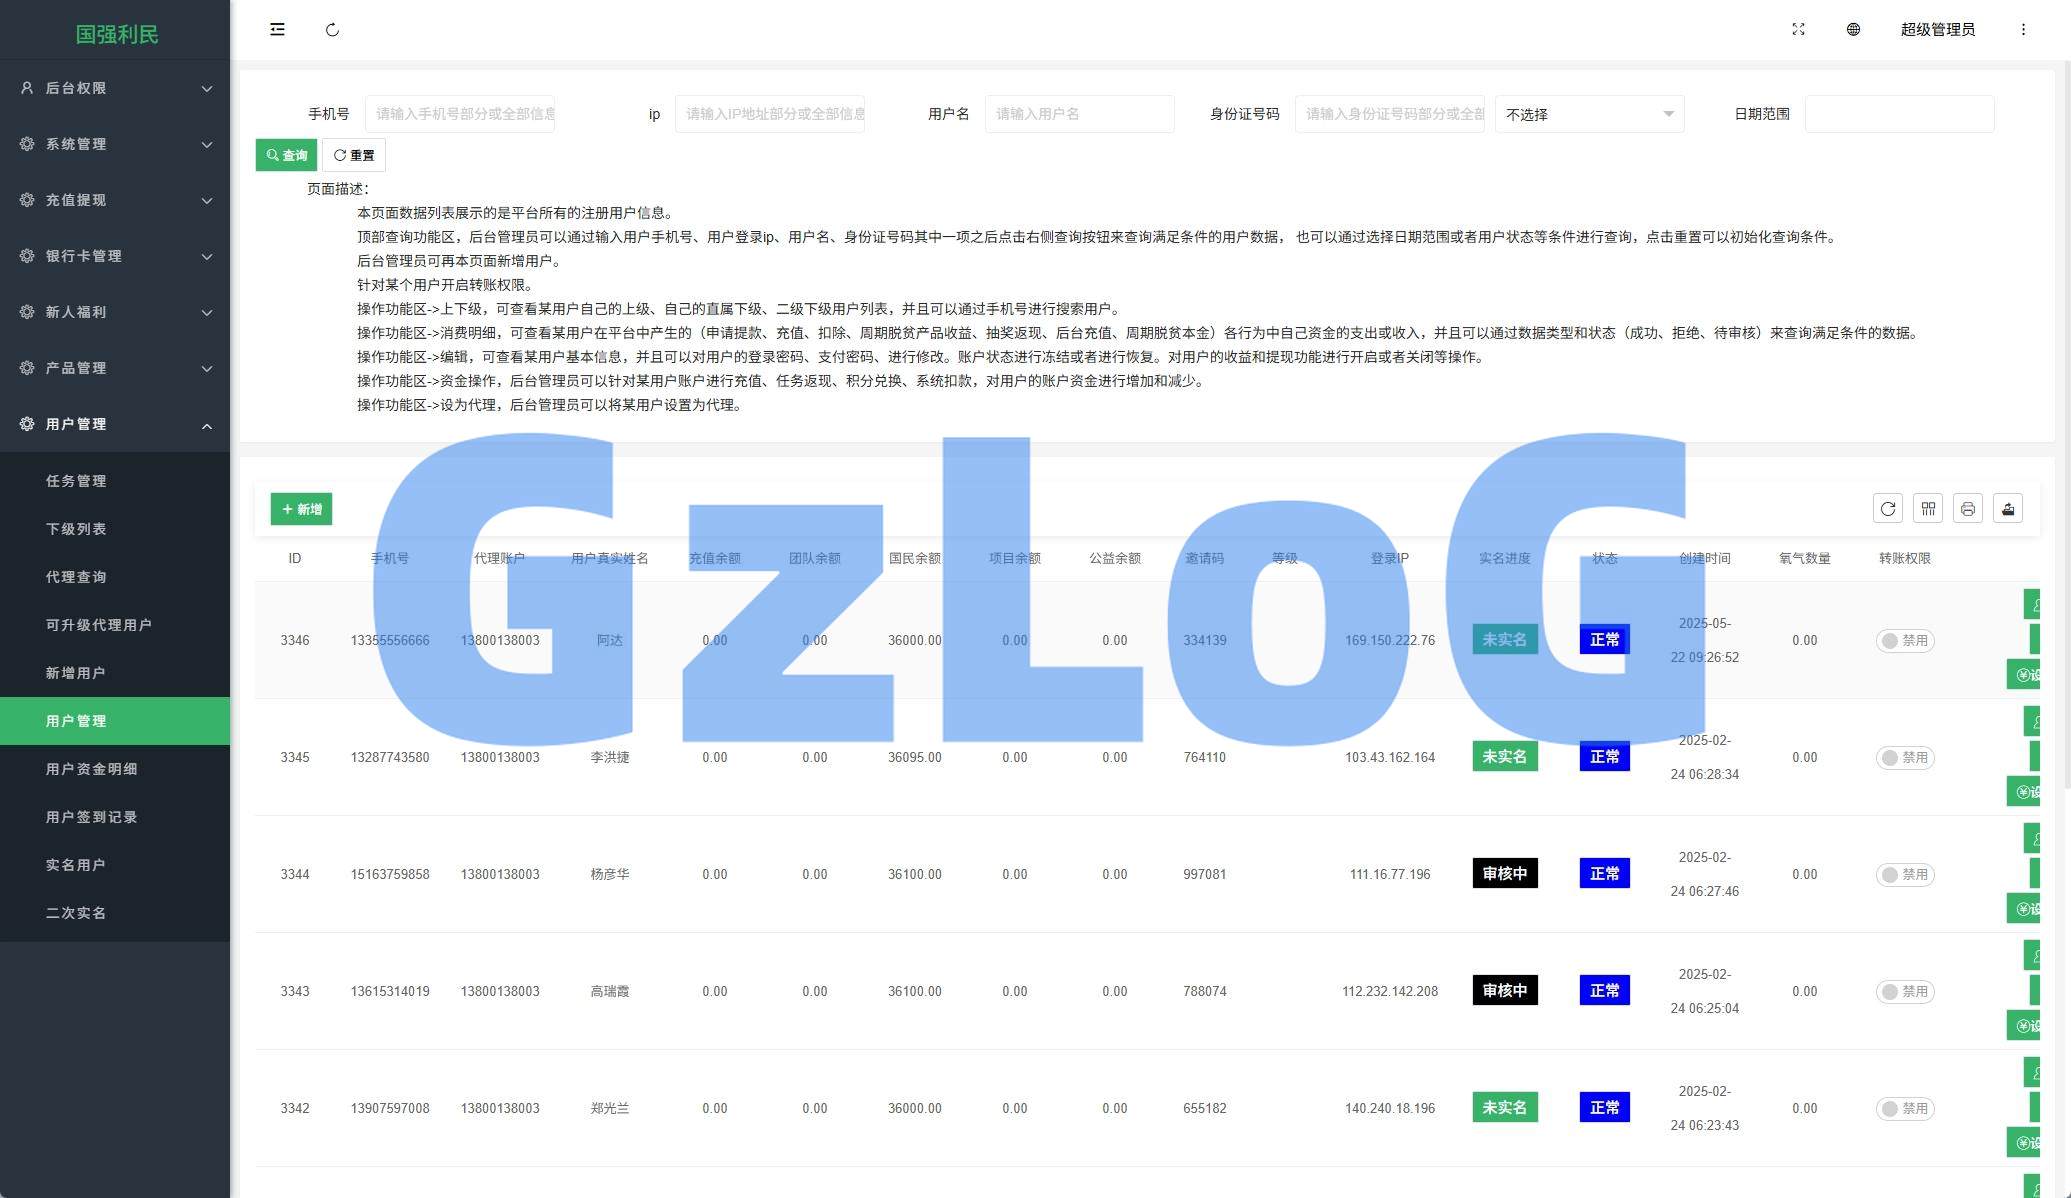The image size is (2071, 1198).
Task: Export table data via export icon
Action: point(2007,509)
